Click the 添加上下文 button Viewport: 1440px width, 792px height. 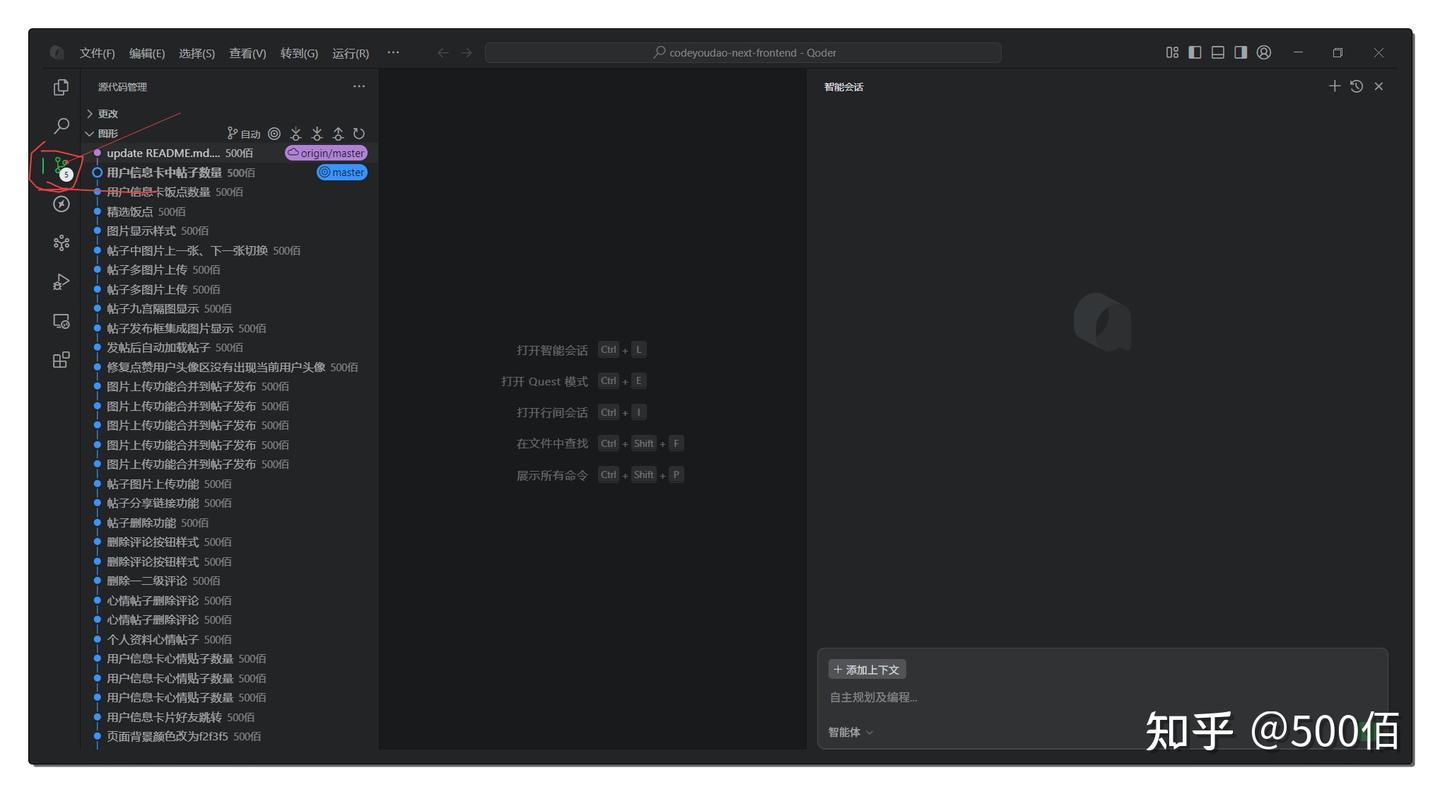[867, 670]
